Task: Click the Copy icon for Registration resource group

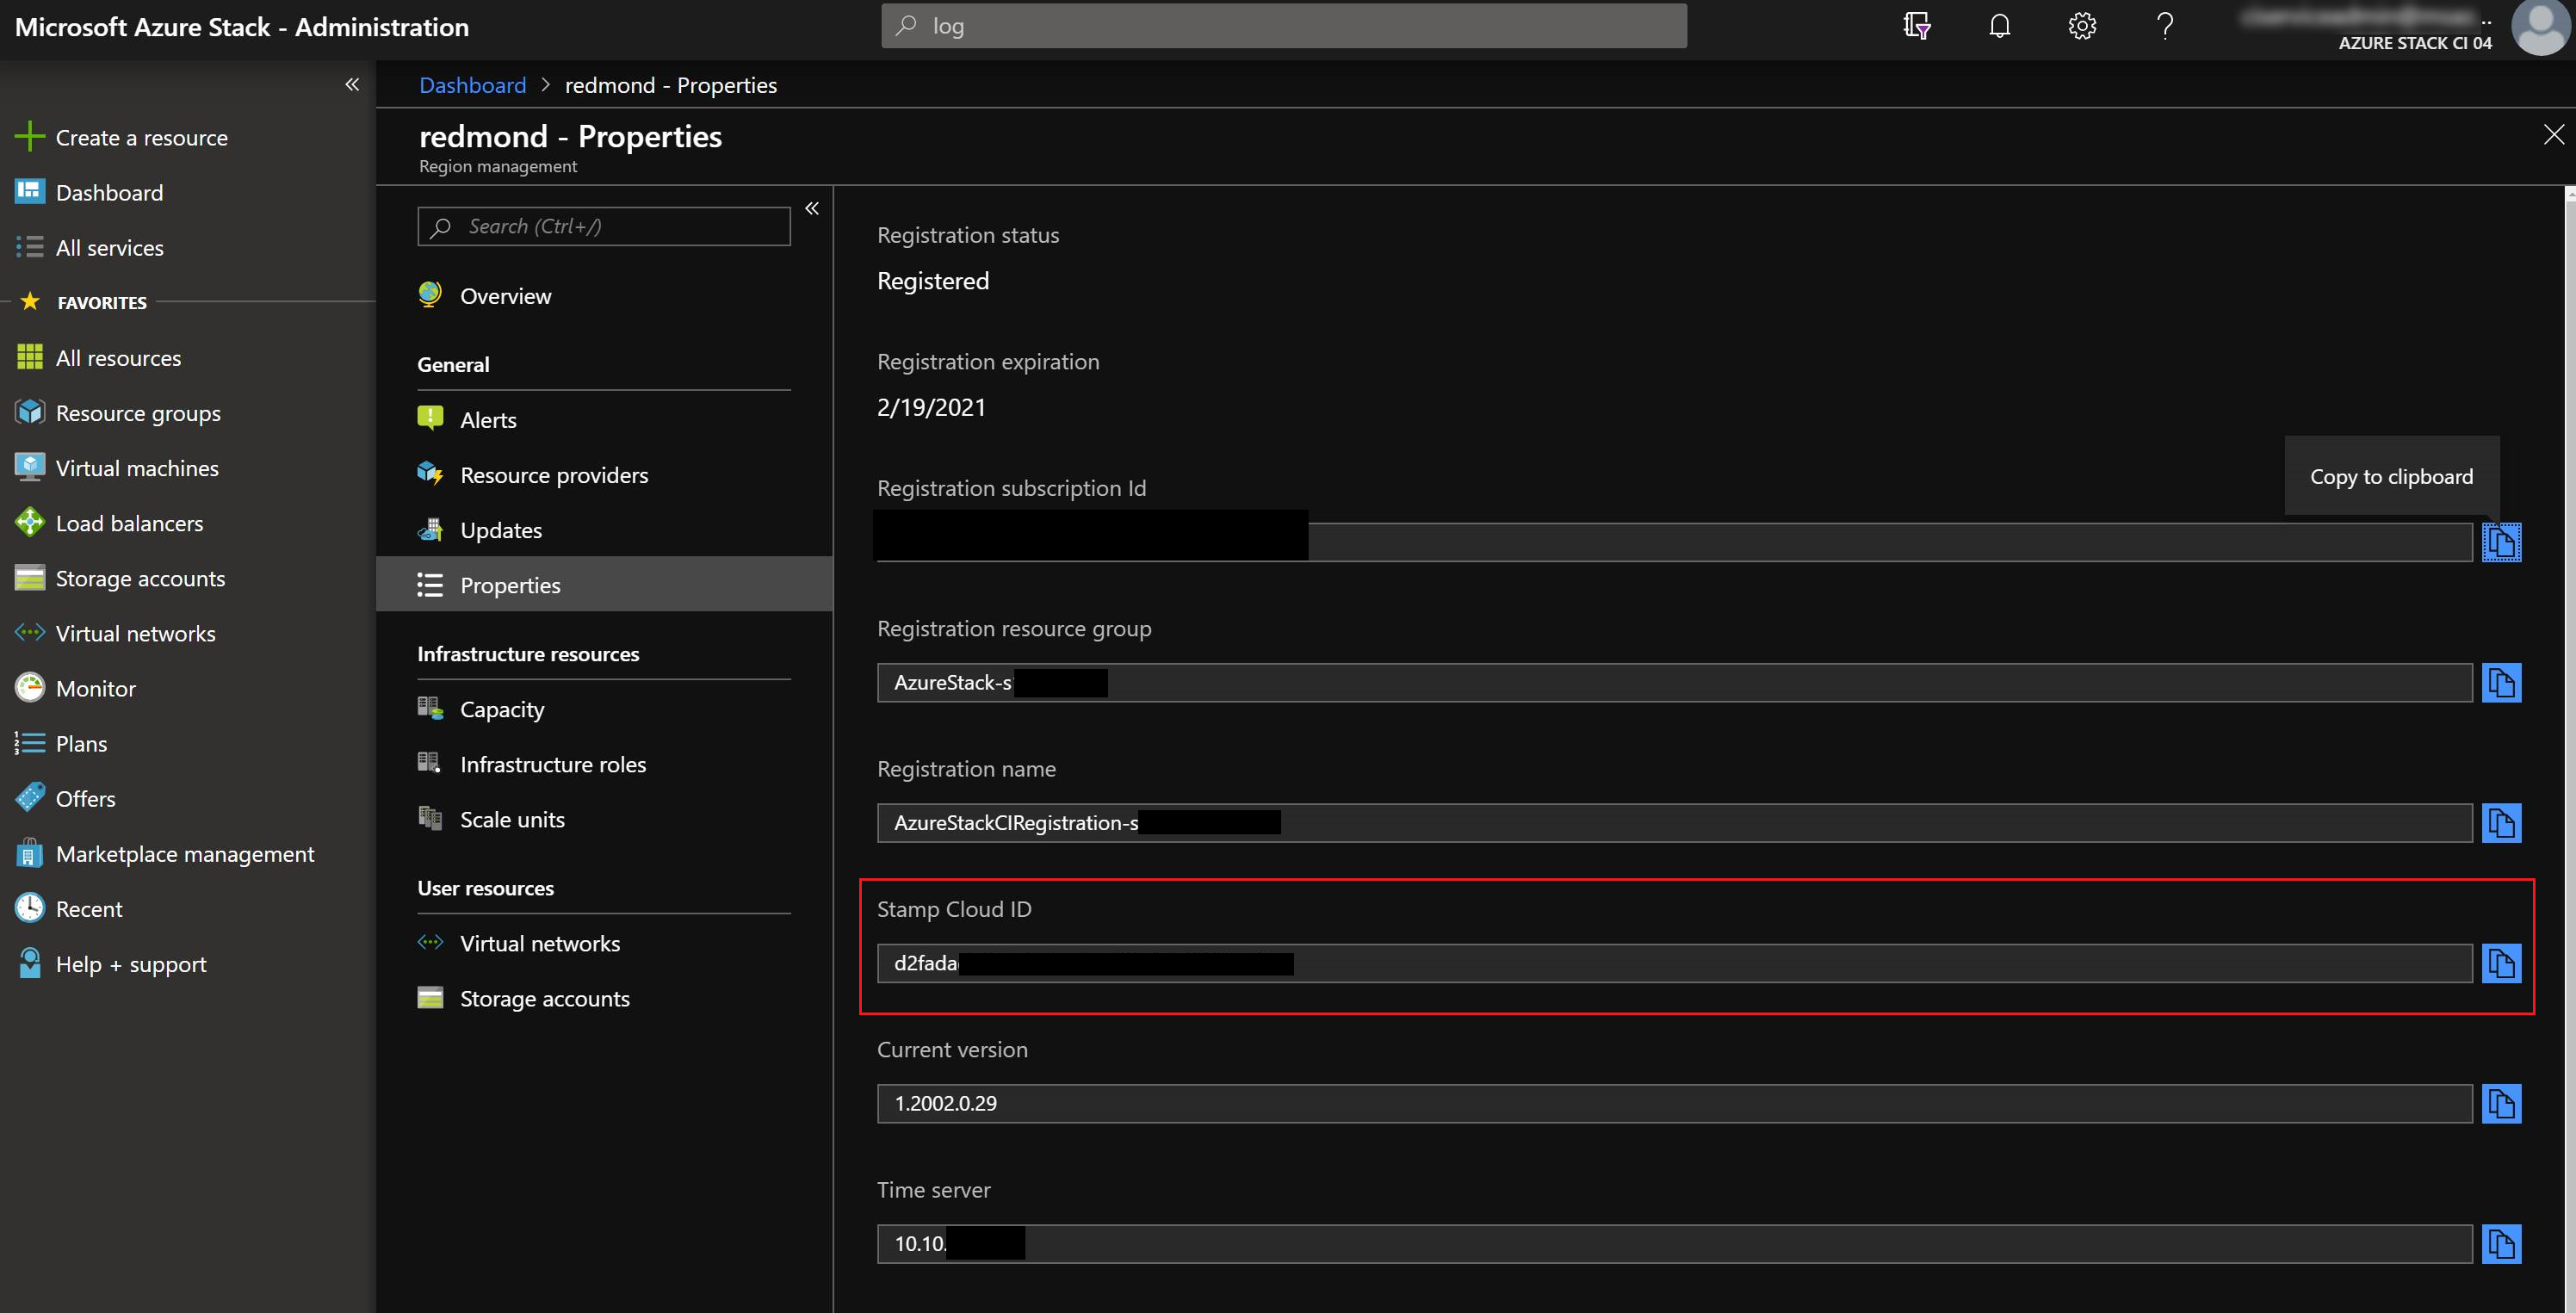Action: point(2502,682)
